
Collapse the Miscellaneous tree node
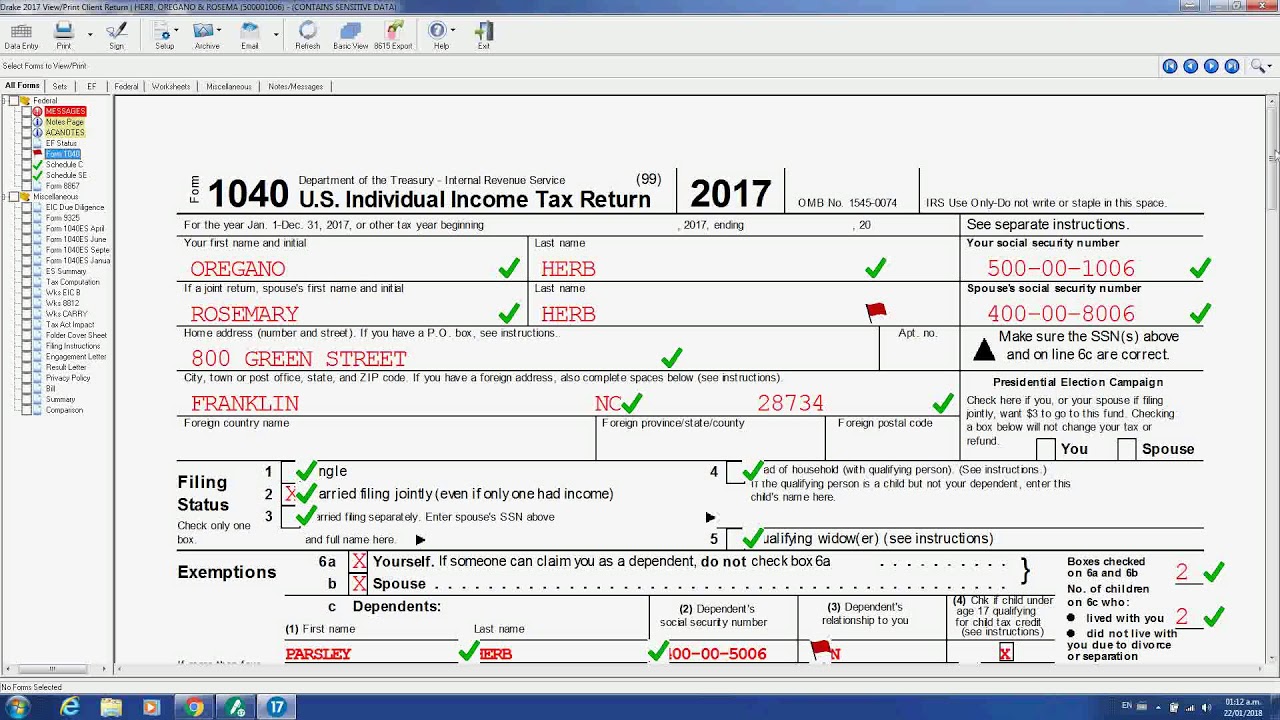(5, 197)
